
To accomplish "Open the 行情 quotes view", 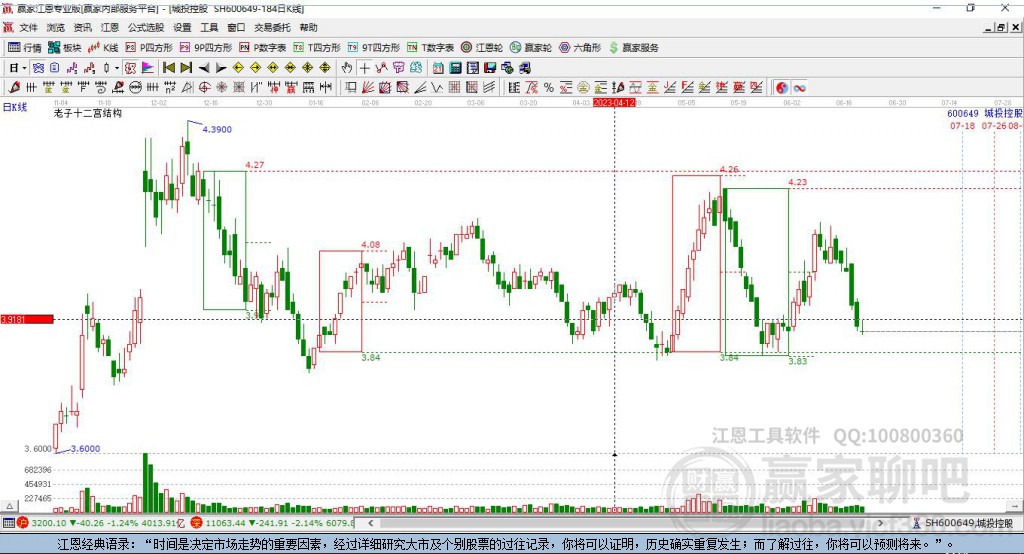I will point(25,48).
